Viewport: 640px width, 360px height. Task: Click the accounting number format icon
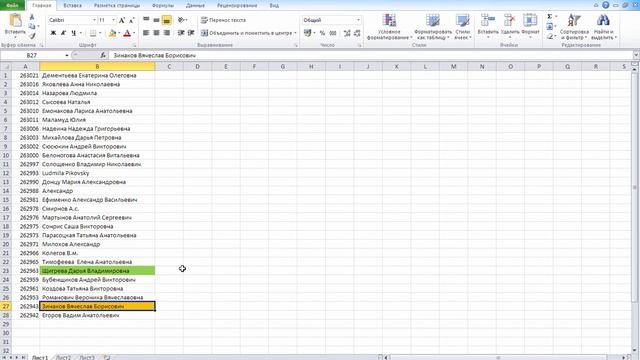307,33
